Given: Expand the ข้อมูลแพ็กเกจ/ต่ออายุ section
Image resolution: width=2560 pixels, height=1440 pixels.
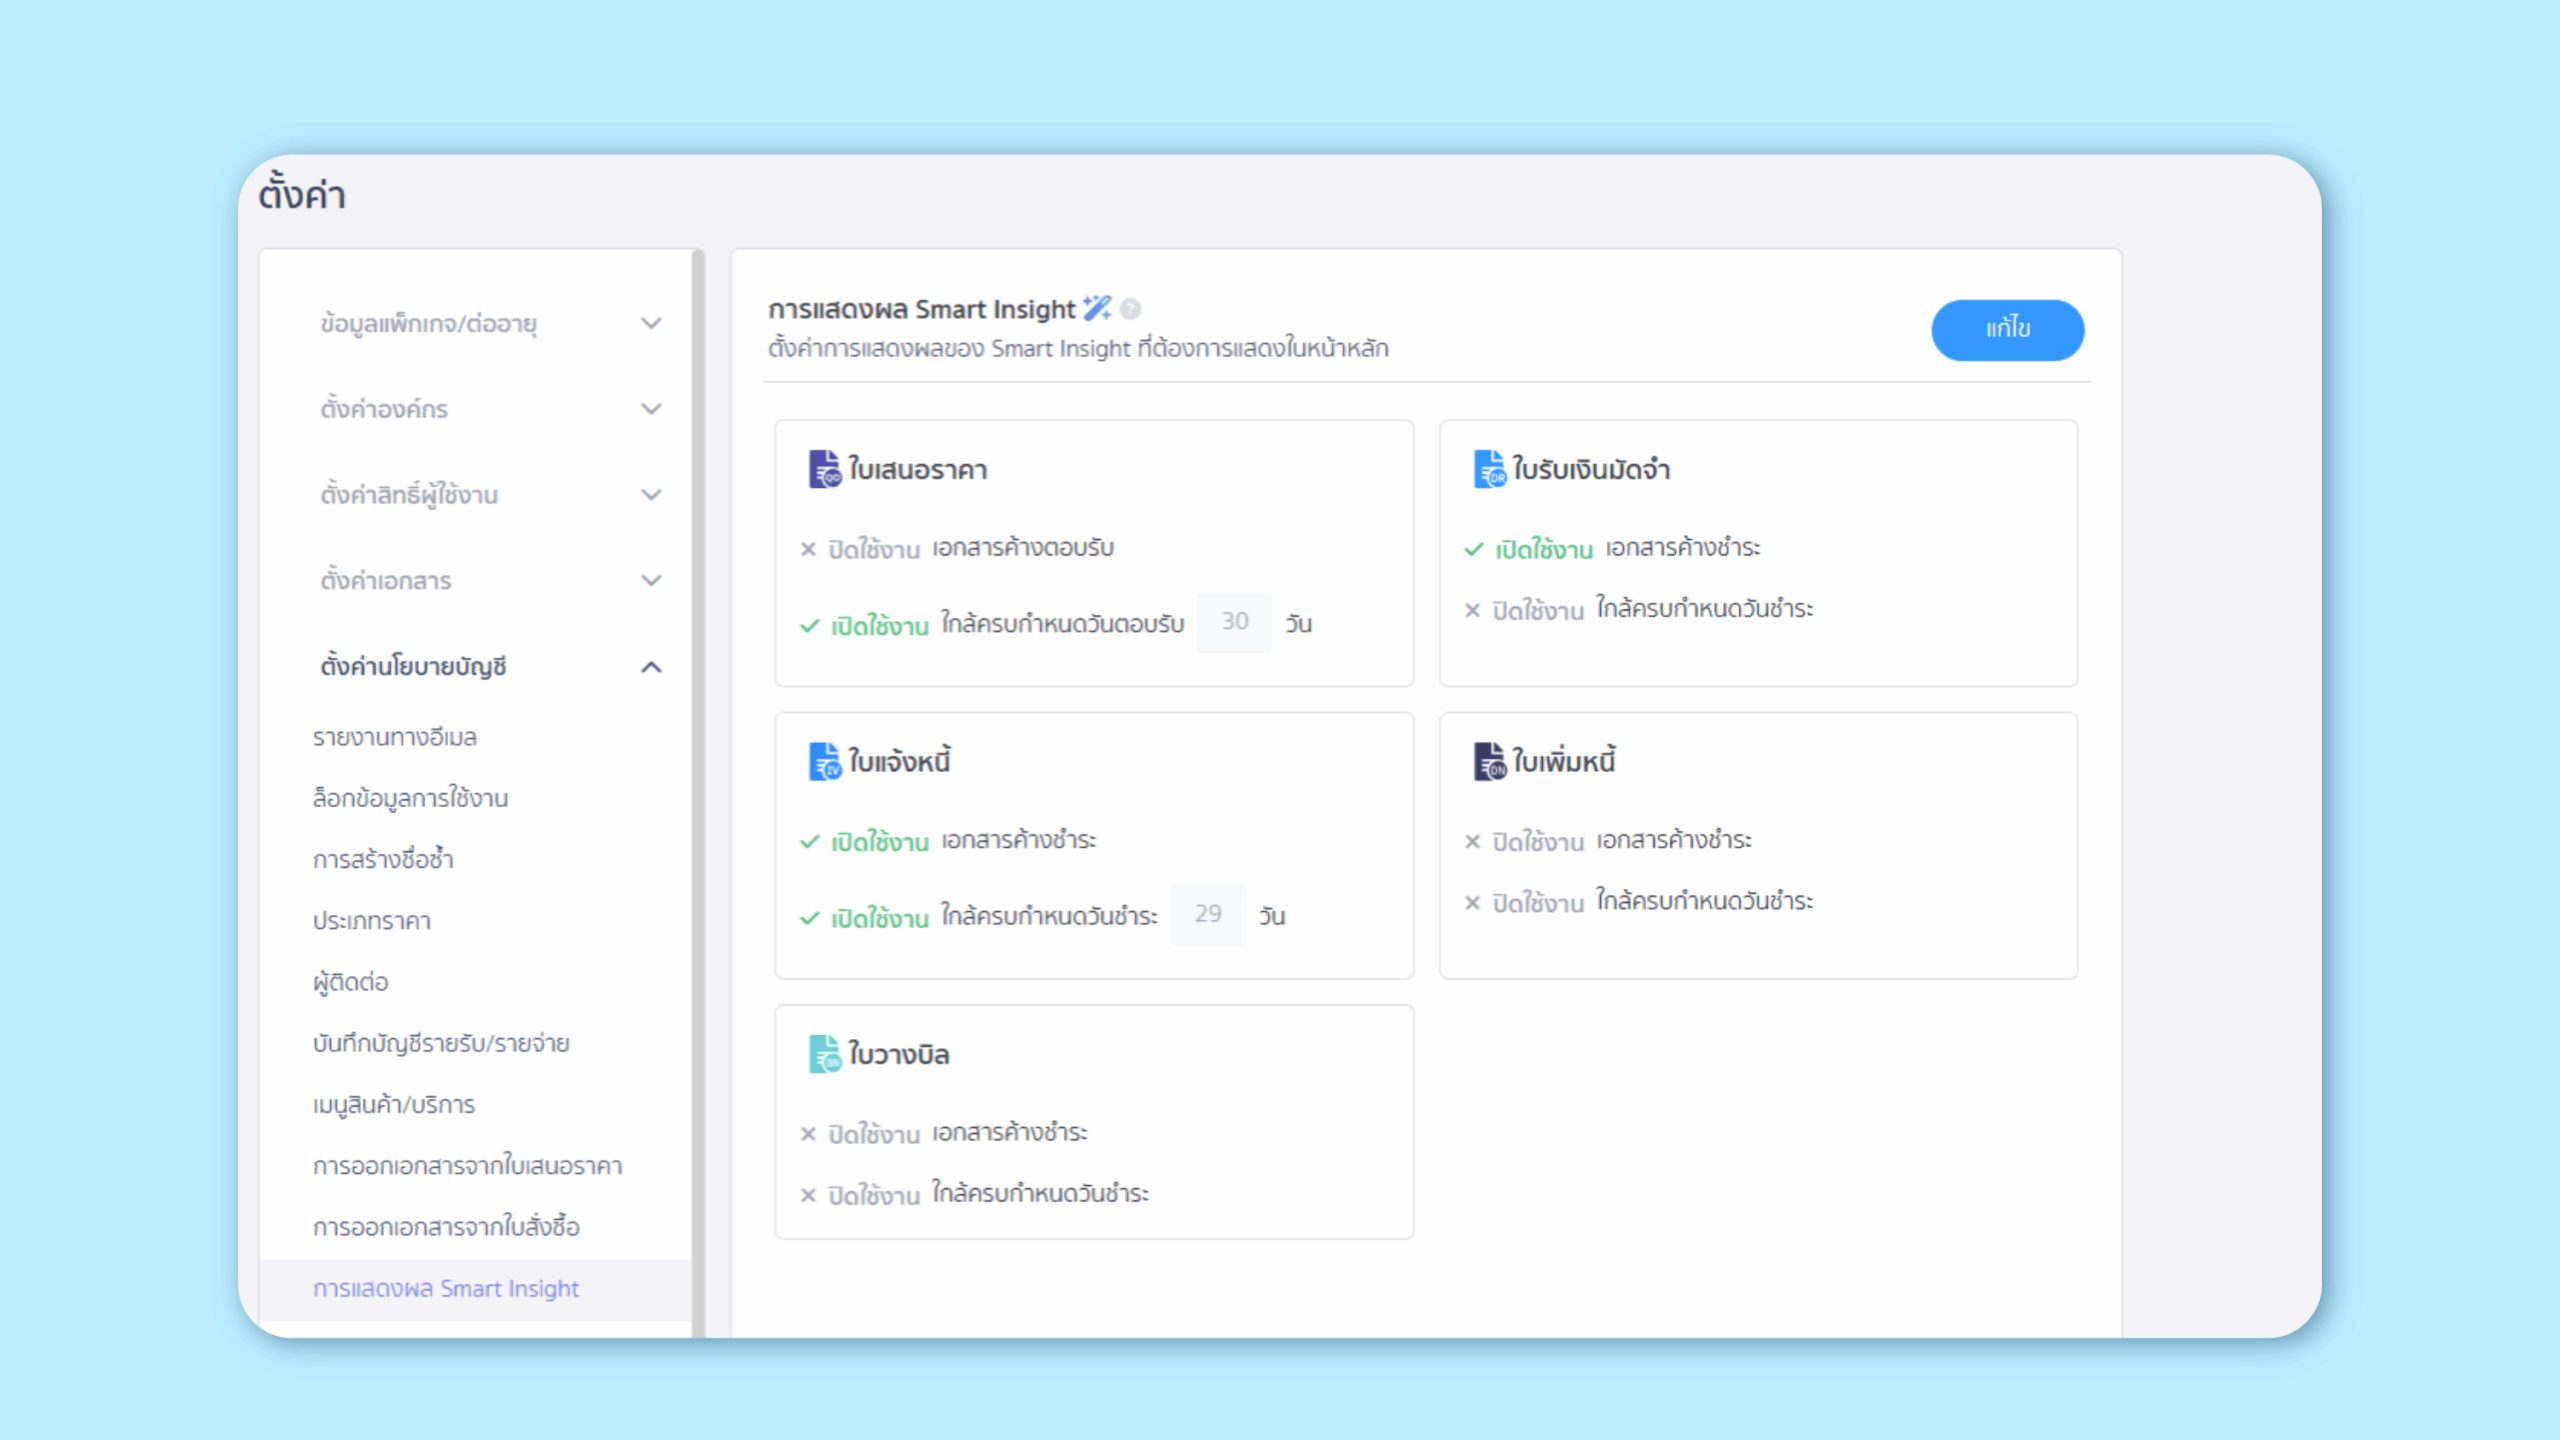Looking at the screenshot, I should [x=651, y=323].
